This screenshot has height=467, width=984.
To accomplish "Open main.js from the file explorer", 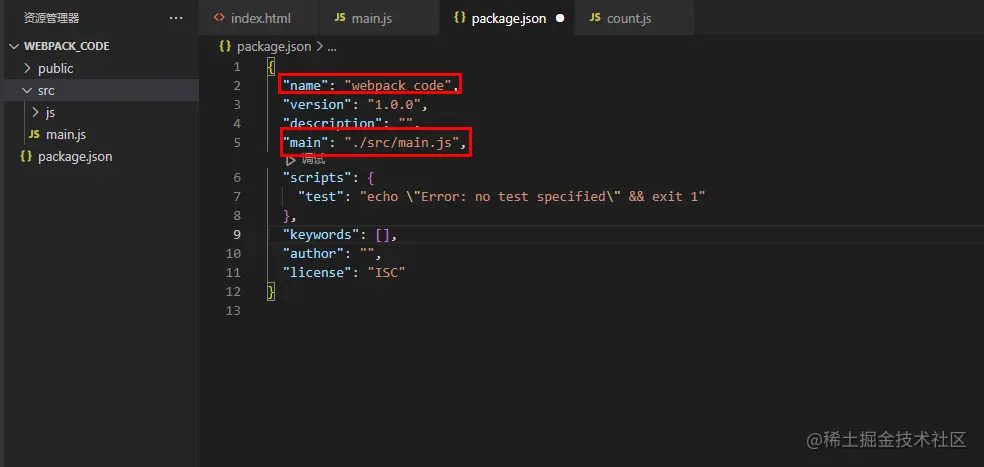I will (66, 134).
